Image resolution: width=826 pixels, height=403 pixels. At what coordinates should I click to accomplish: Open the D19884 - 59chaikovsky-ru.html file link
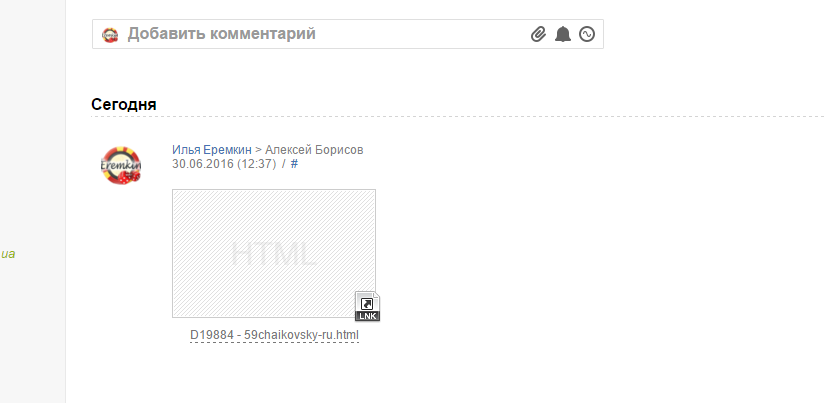[x=274, y=335]
